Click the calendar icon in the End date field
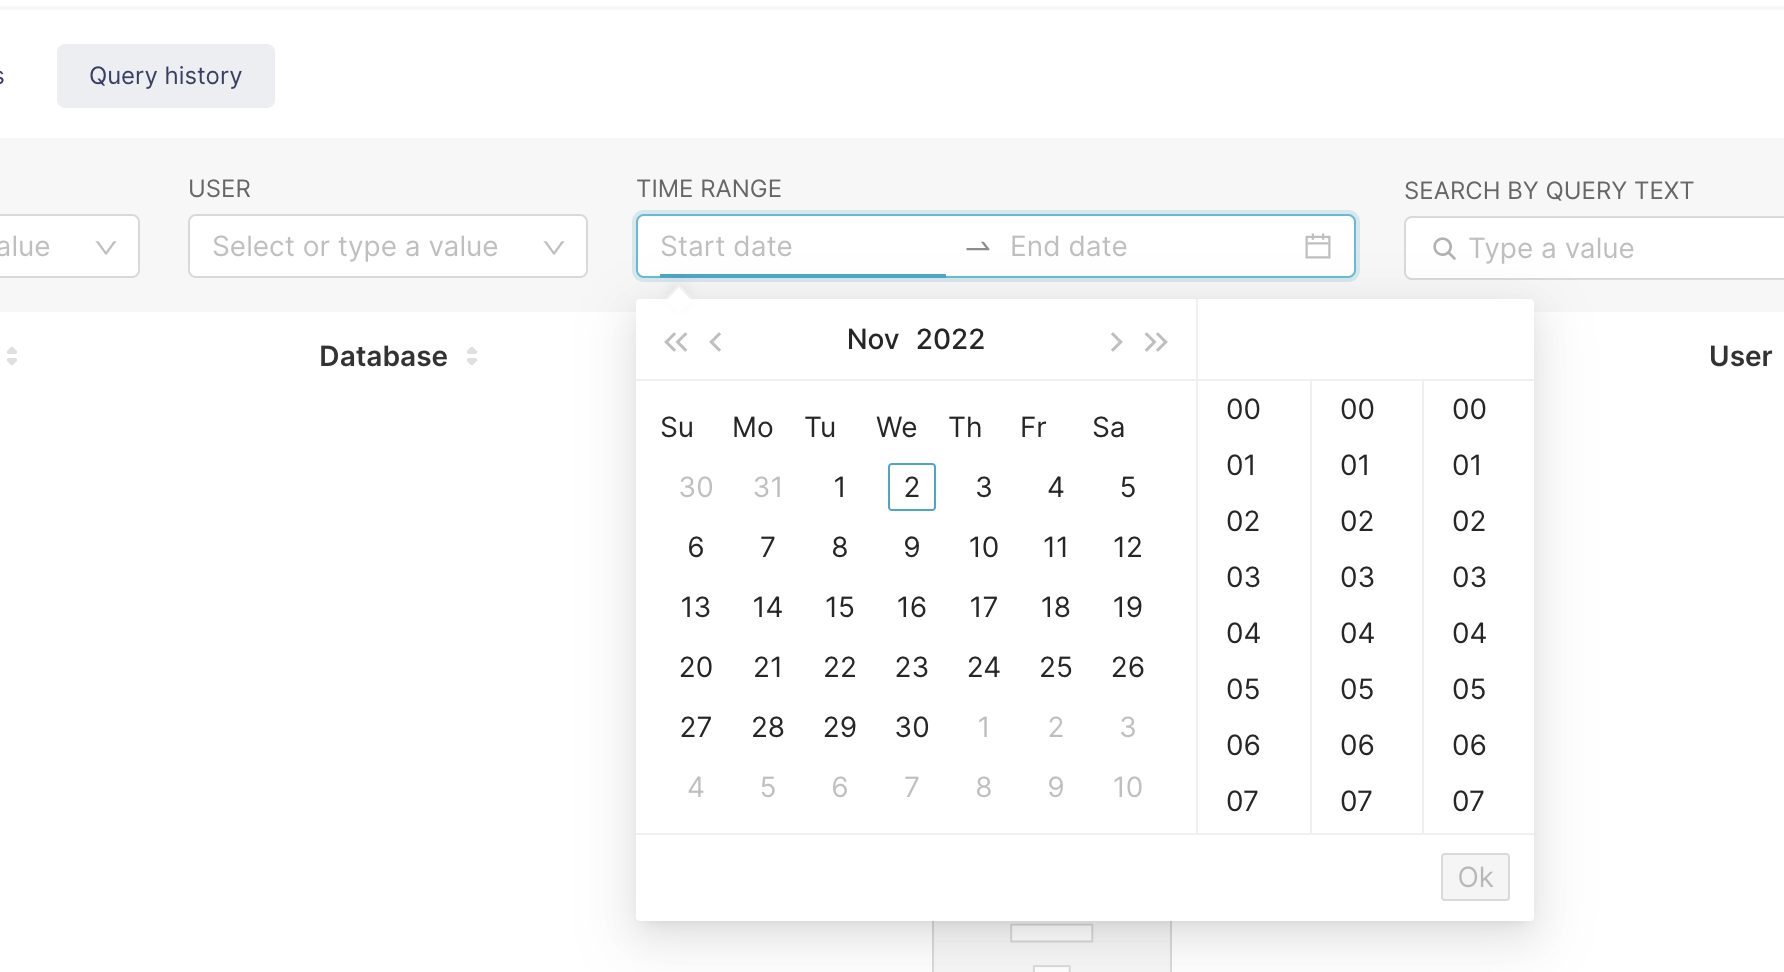This screenshot has height=972, width=1784. (1317, 246)
